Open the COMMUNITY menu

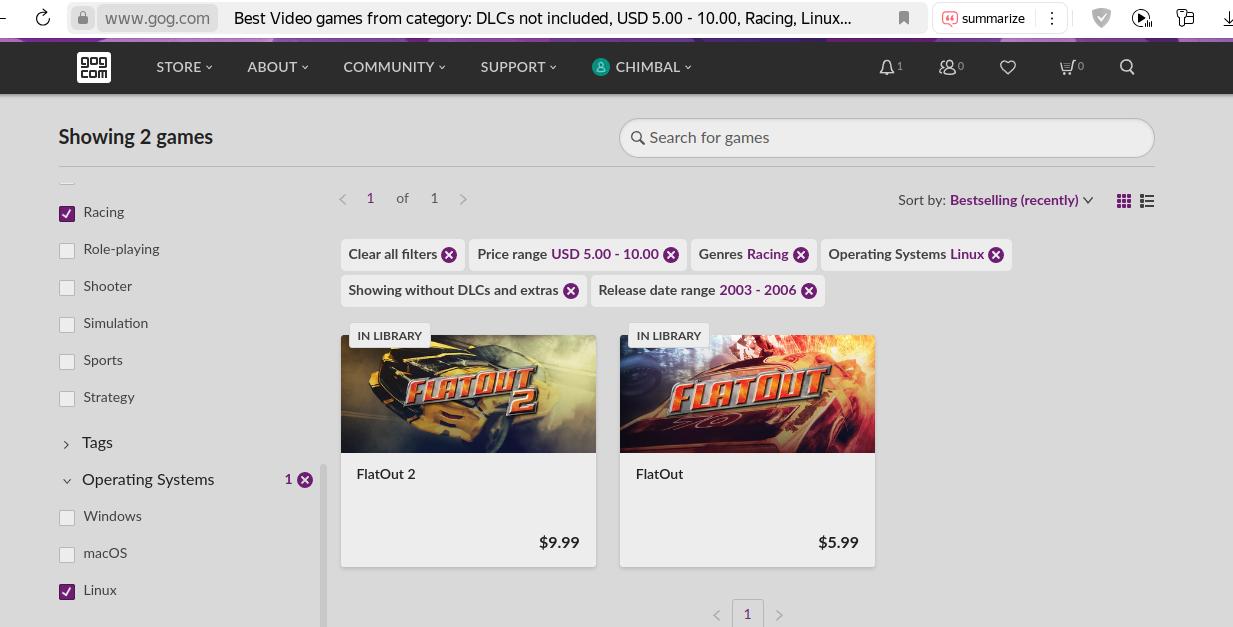coord(394,67)
